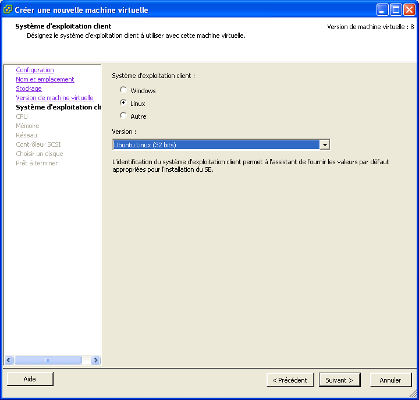The height and width of the screenshot is (400, 419).
Task: Click the Mémoire step text
Action: (27, 126)
